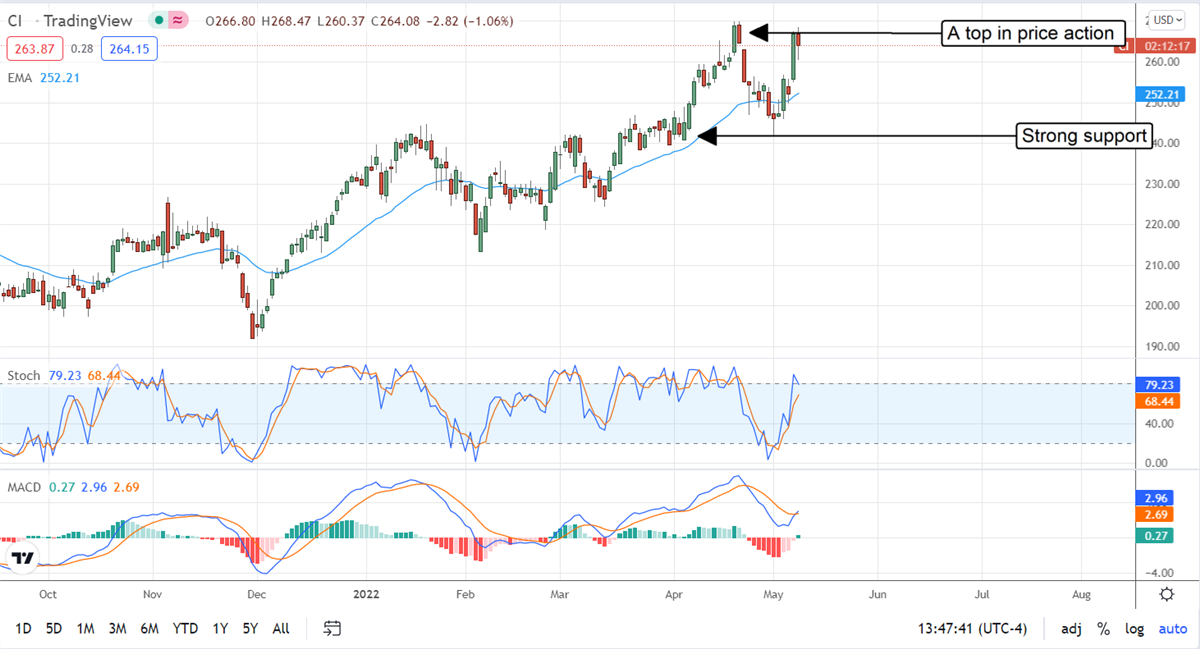
Task: Click the red sell price 263.87 box
Action: (x=31, y=48)
